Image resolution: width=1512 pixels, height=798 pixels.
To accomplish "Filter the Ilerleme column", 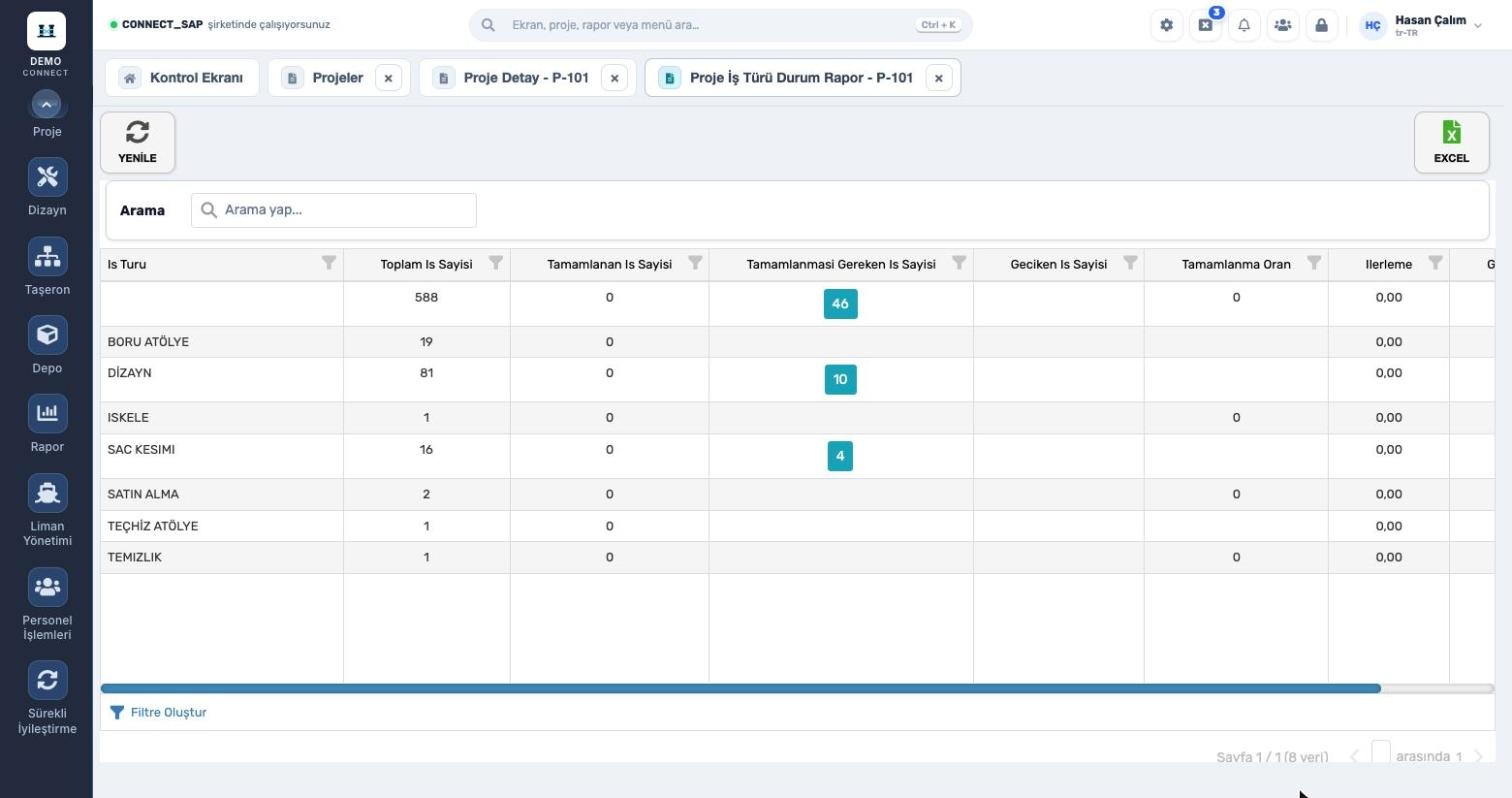I will click(1435, 263).
